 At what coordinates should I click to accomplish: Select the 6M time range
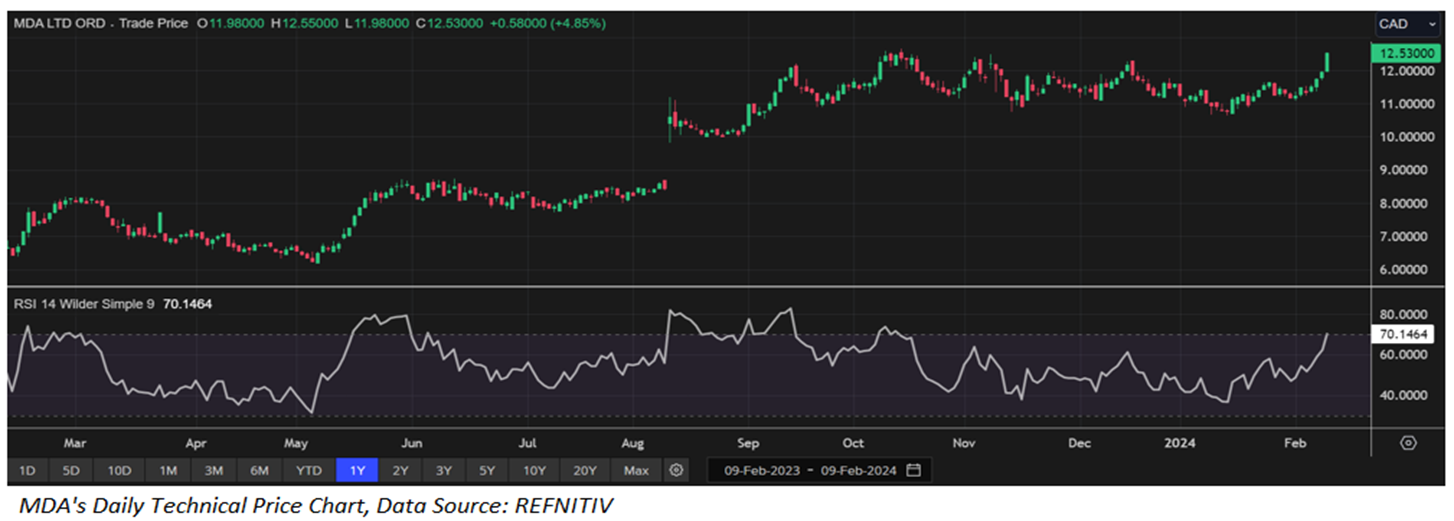point(259,470)
